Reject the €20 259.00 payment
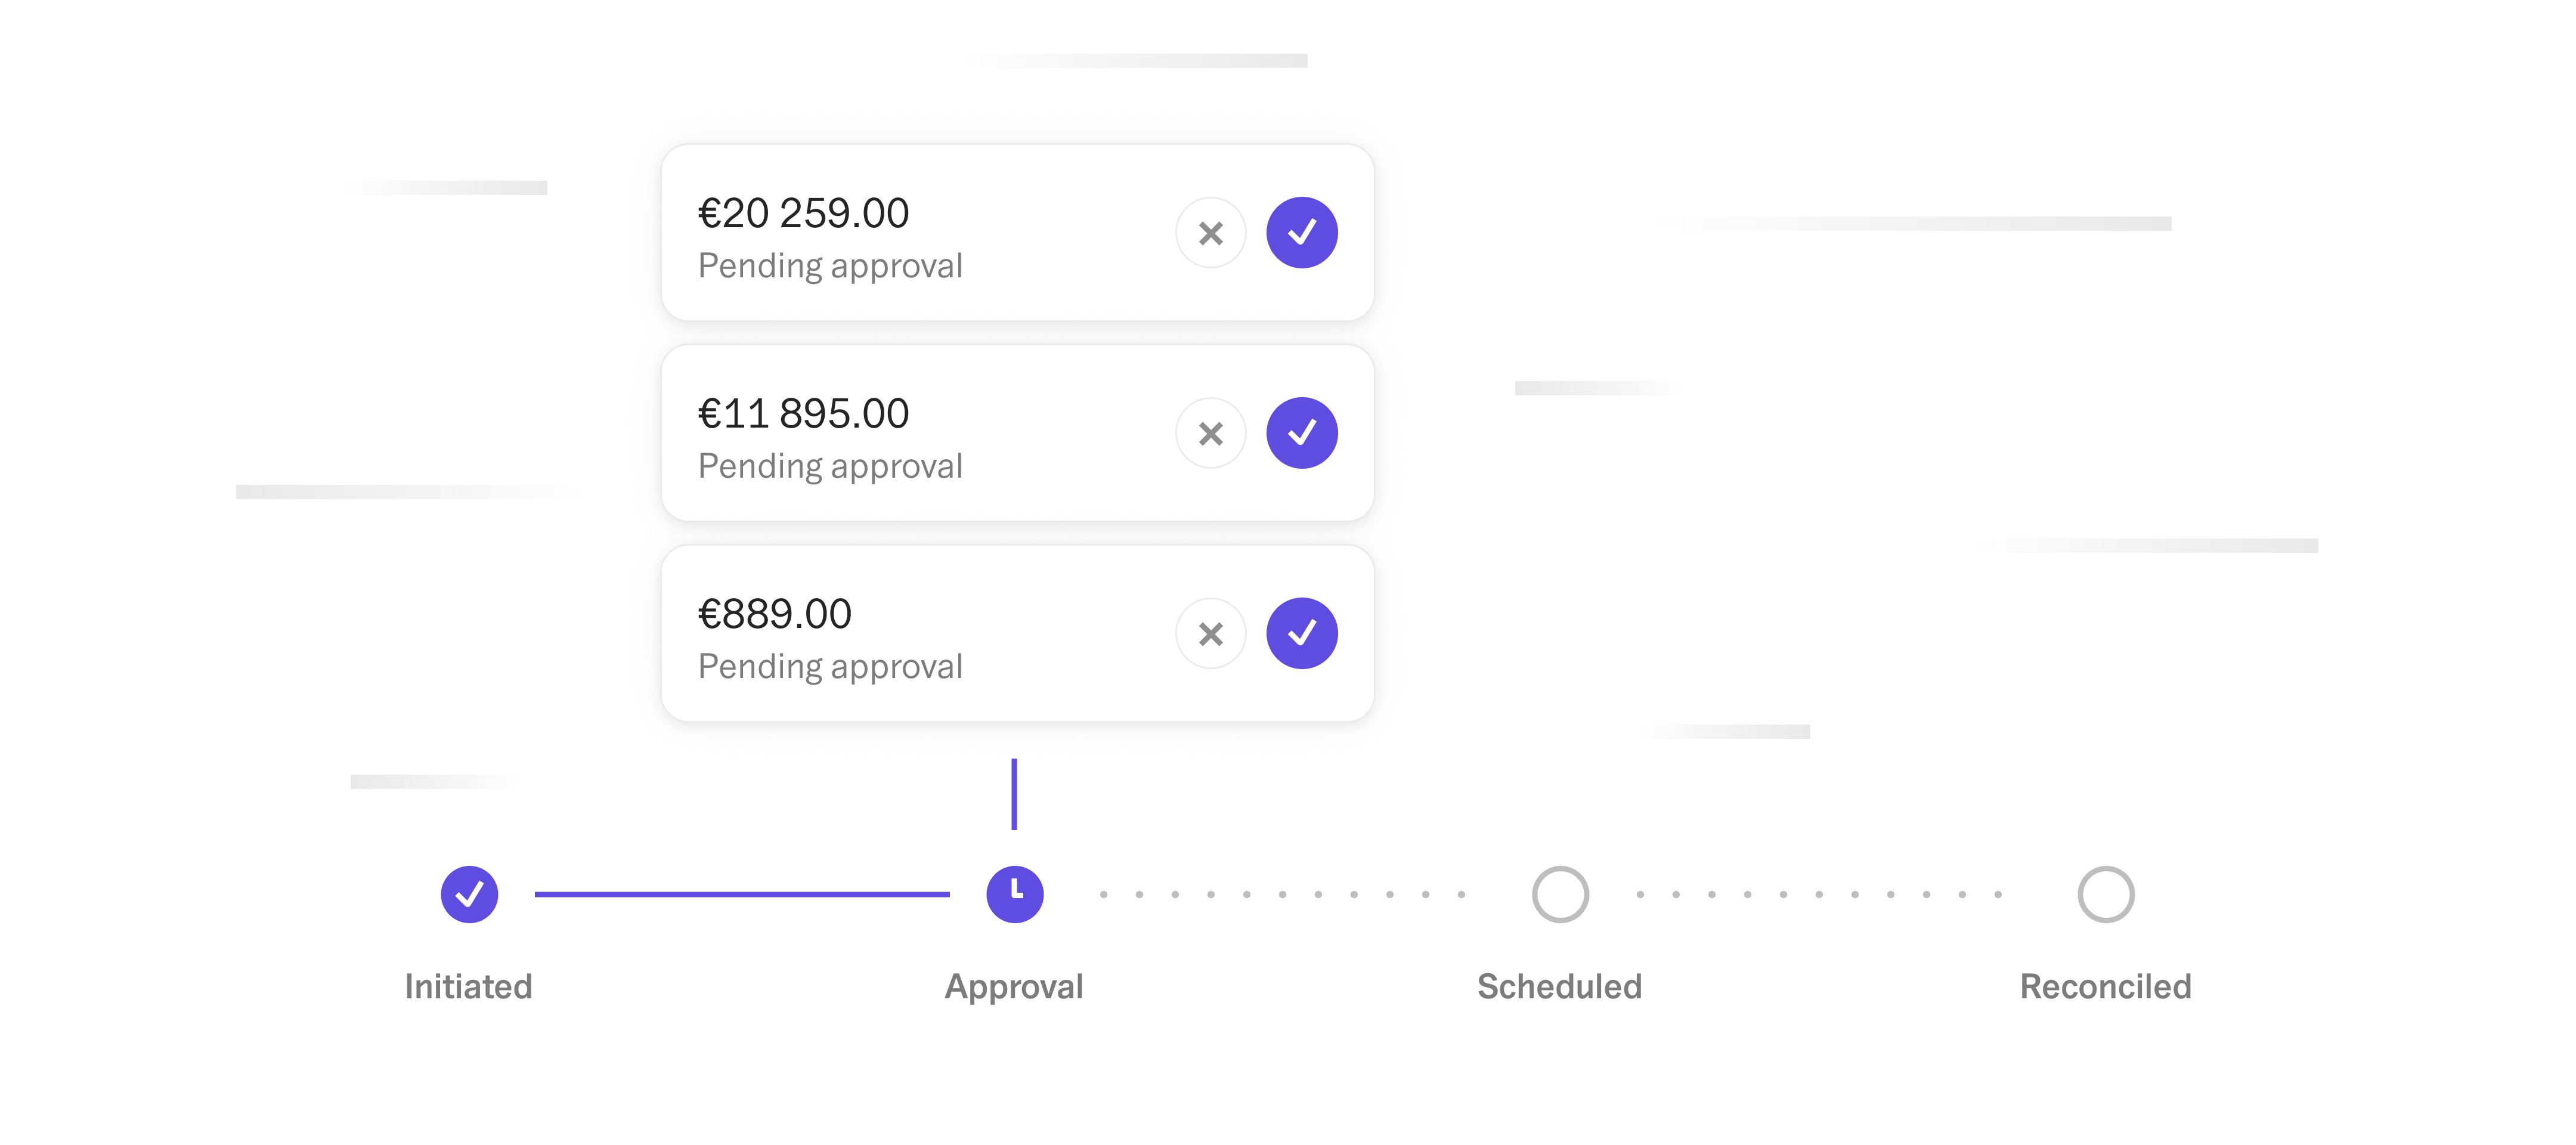 tap(1210, 233)
